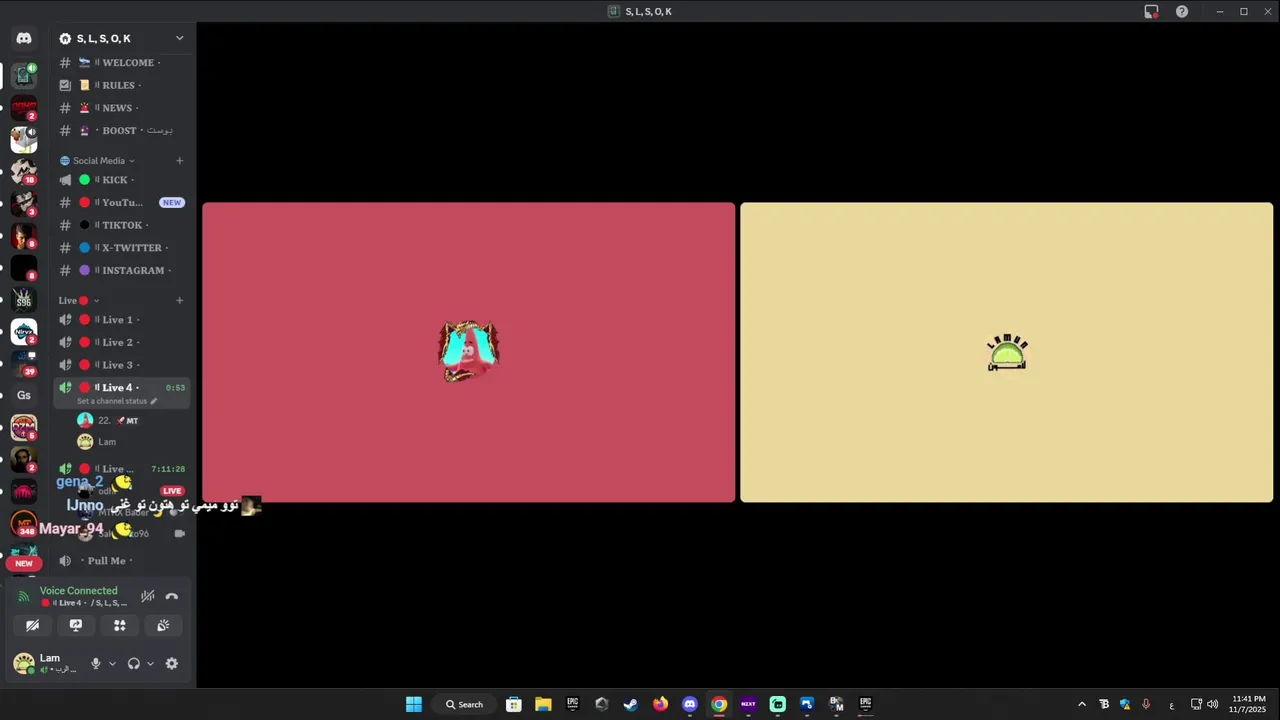Open the TIKTOK channel
The image size is (1280, 720).
(122, 225)
